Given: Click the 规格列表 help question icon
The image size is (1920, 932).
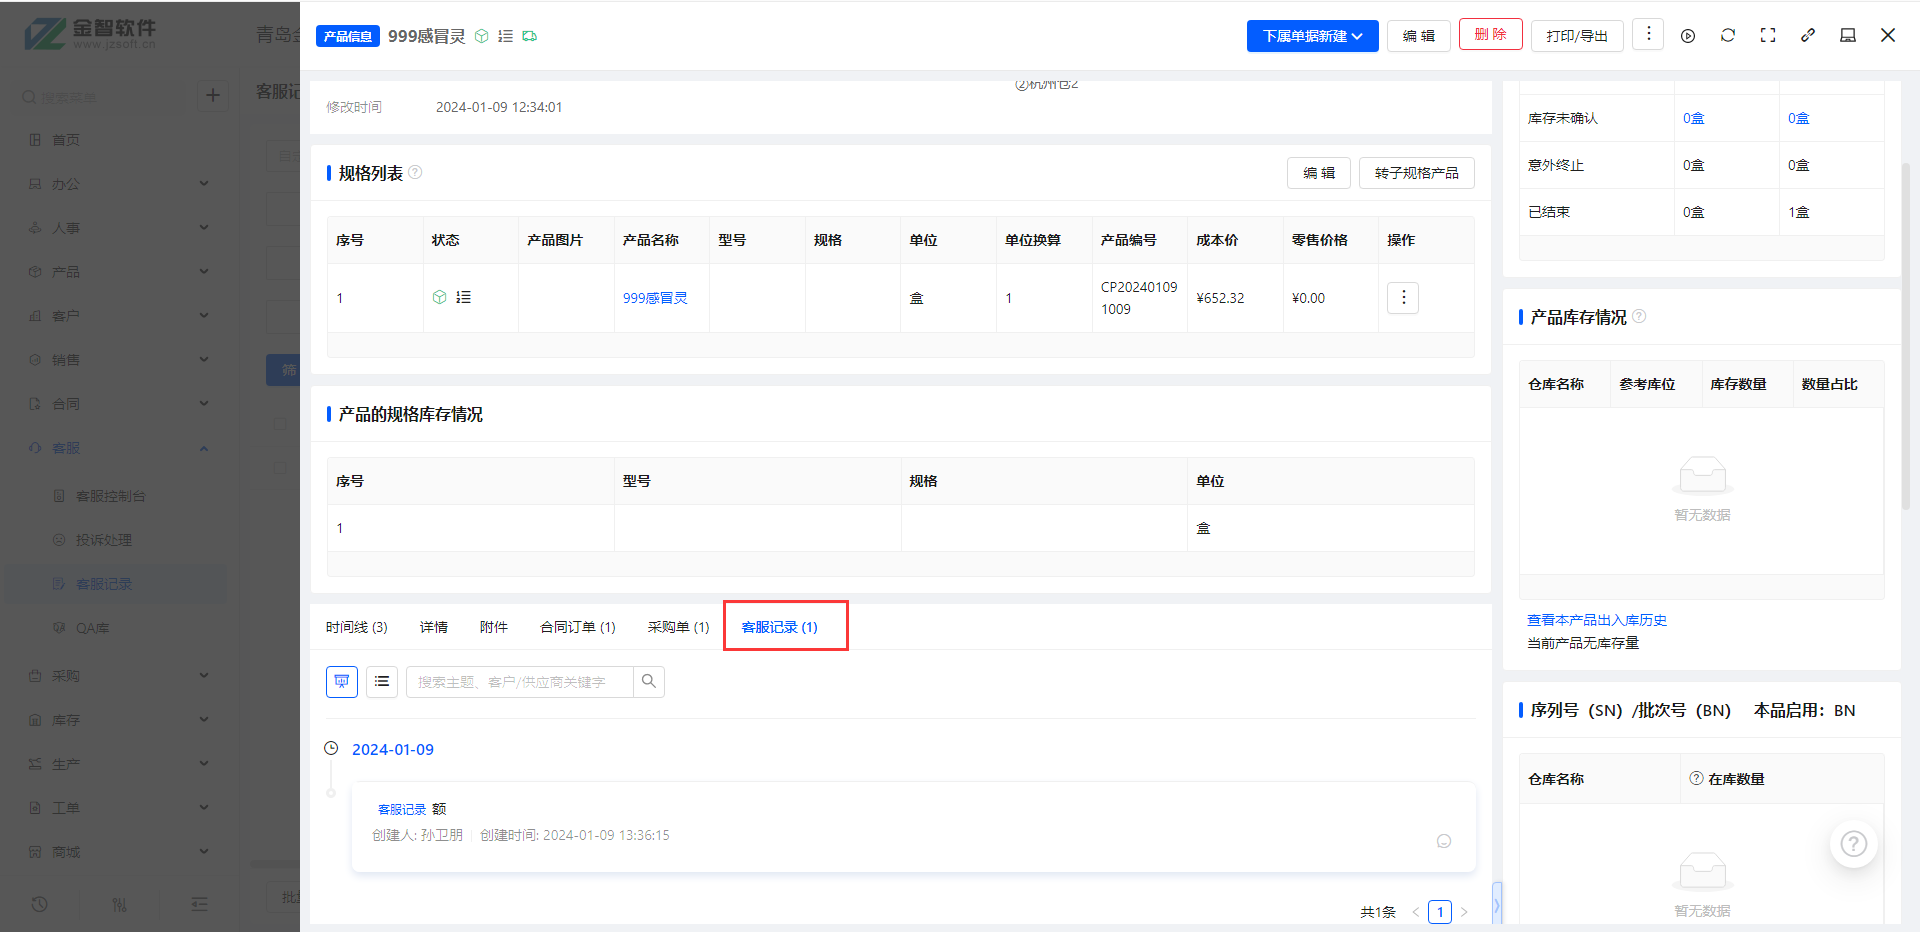Looking at the screenshot, I should [x=415, y=172].
